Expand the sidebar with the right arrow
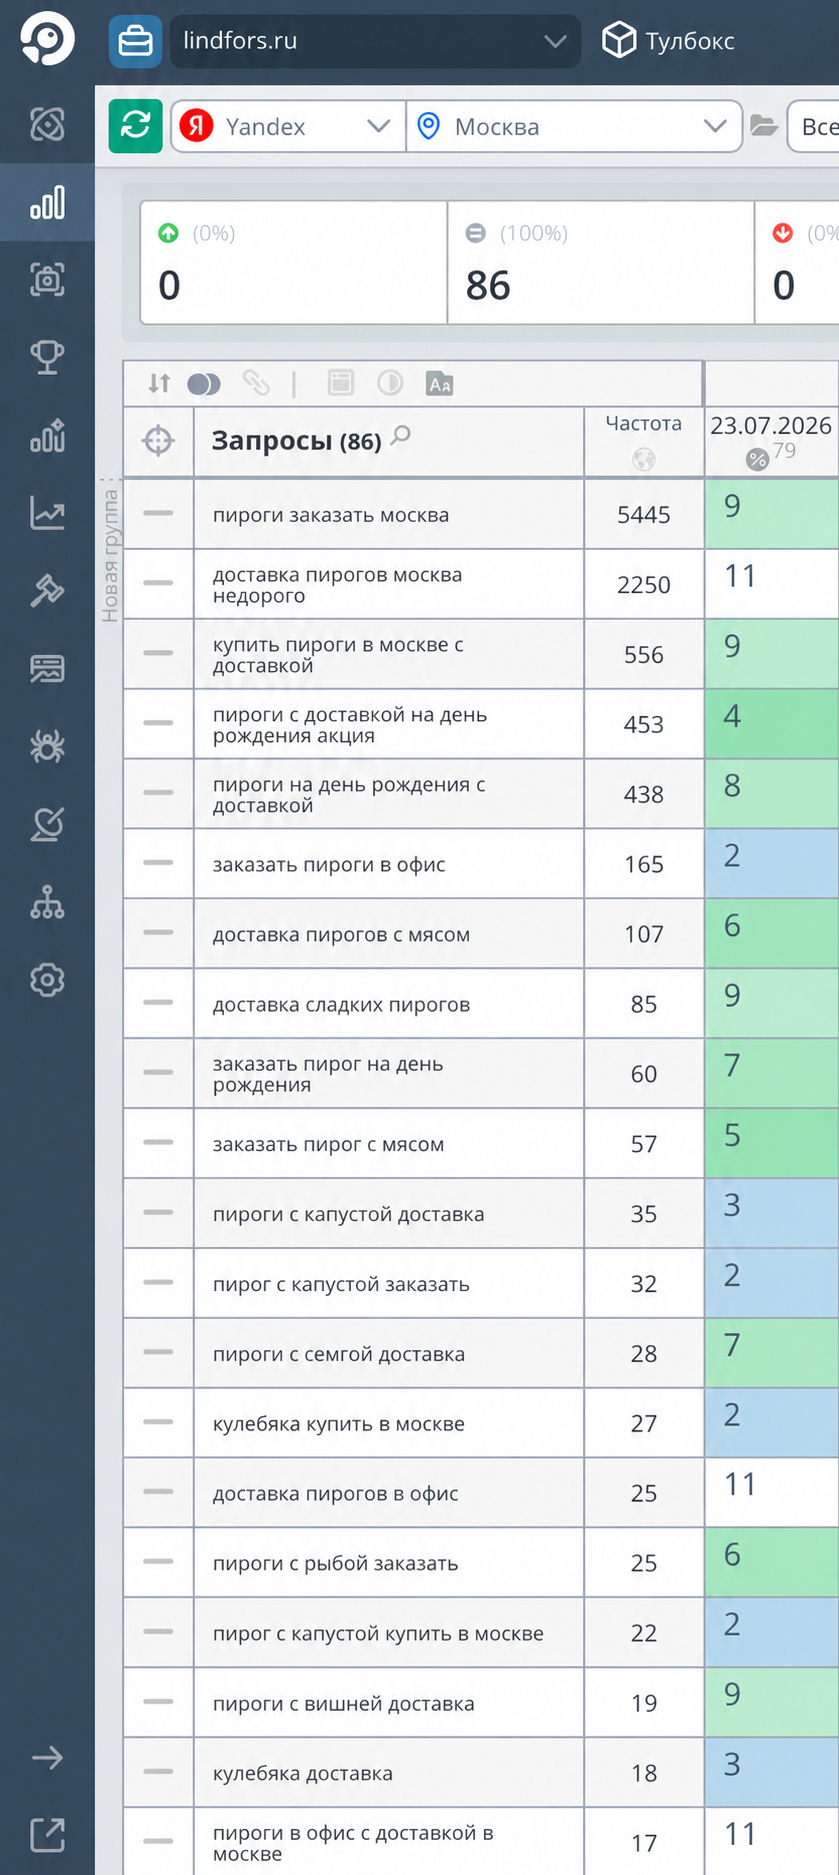839x1875 pixels. pos(47,1758)
